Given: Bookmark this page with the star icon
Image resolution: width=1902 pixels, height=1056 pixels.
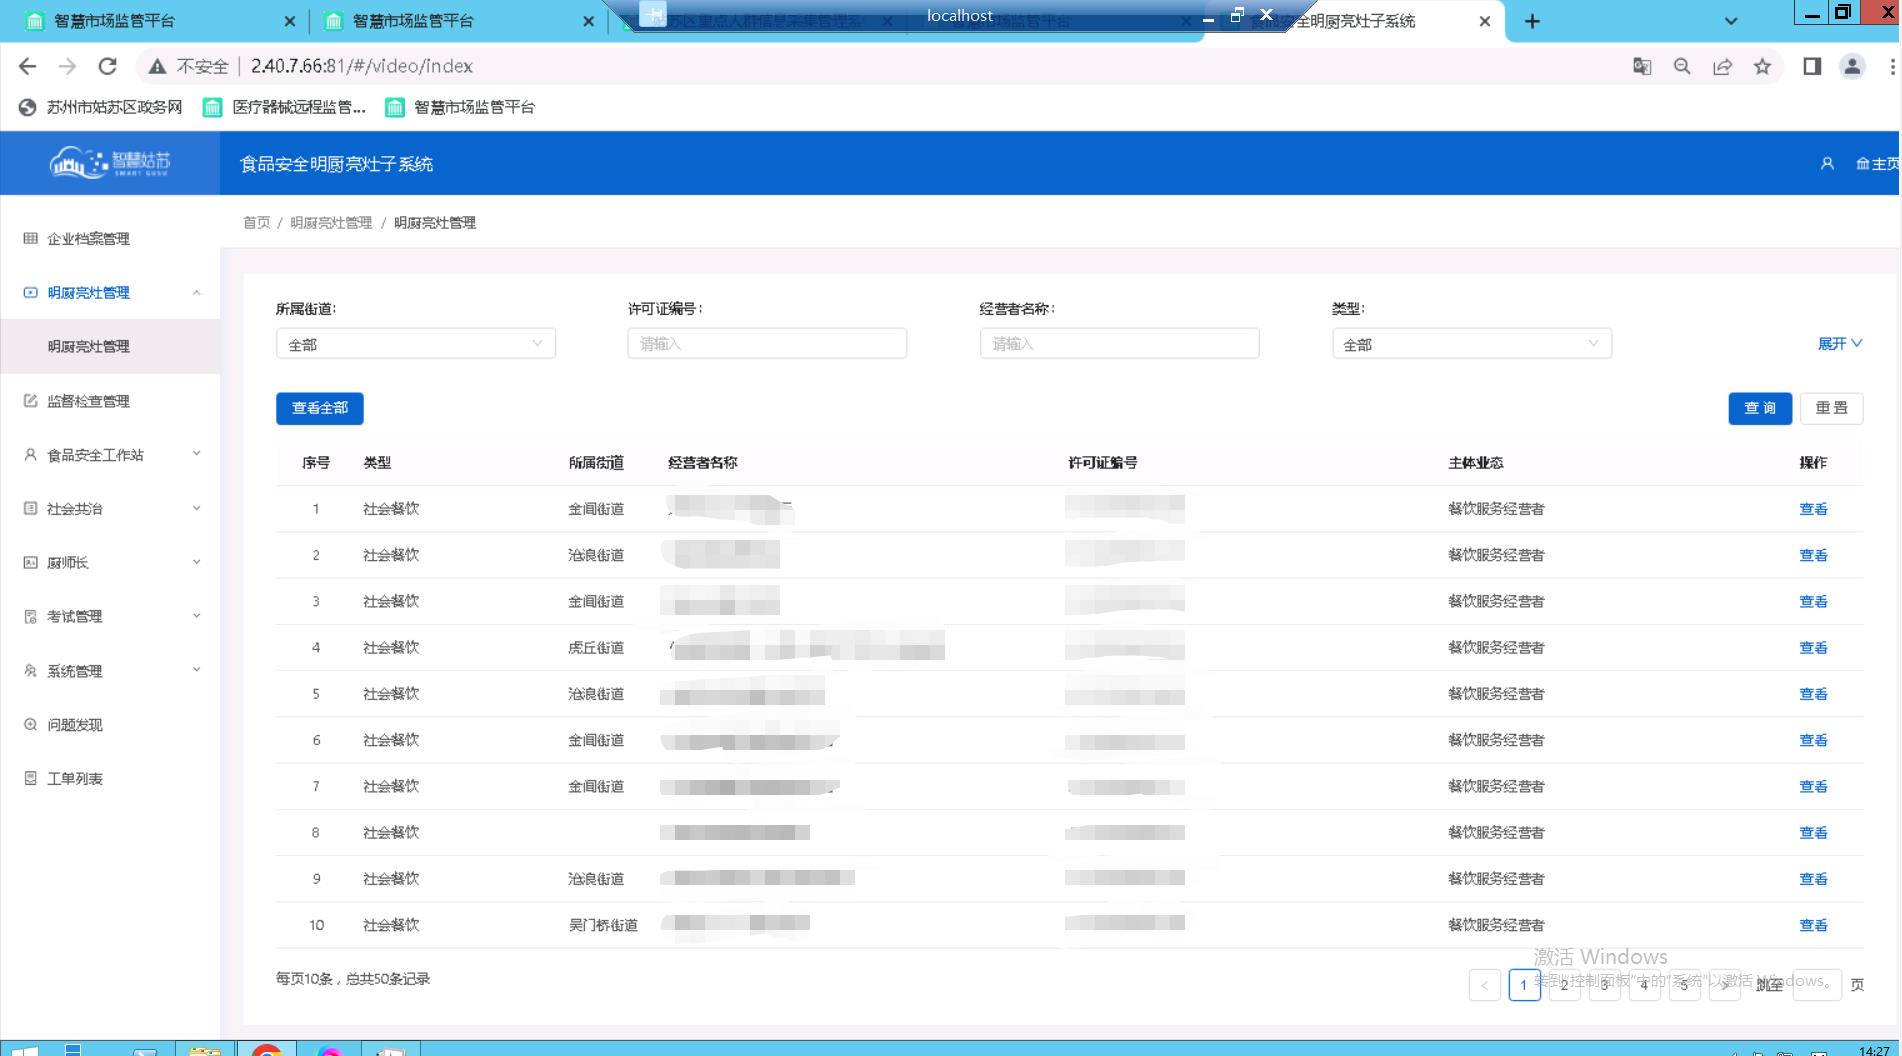Looking at the screenshot, I should pos(1762,66).
